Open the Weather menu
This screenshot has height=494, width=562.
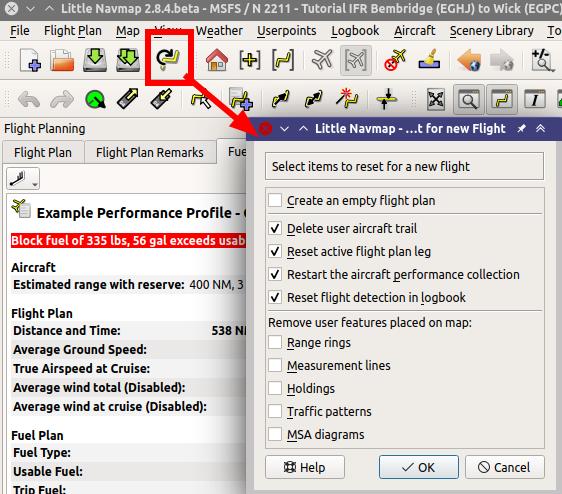[x=219, y=31]
